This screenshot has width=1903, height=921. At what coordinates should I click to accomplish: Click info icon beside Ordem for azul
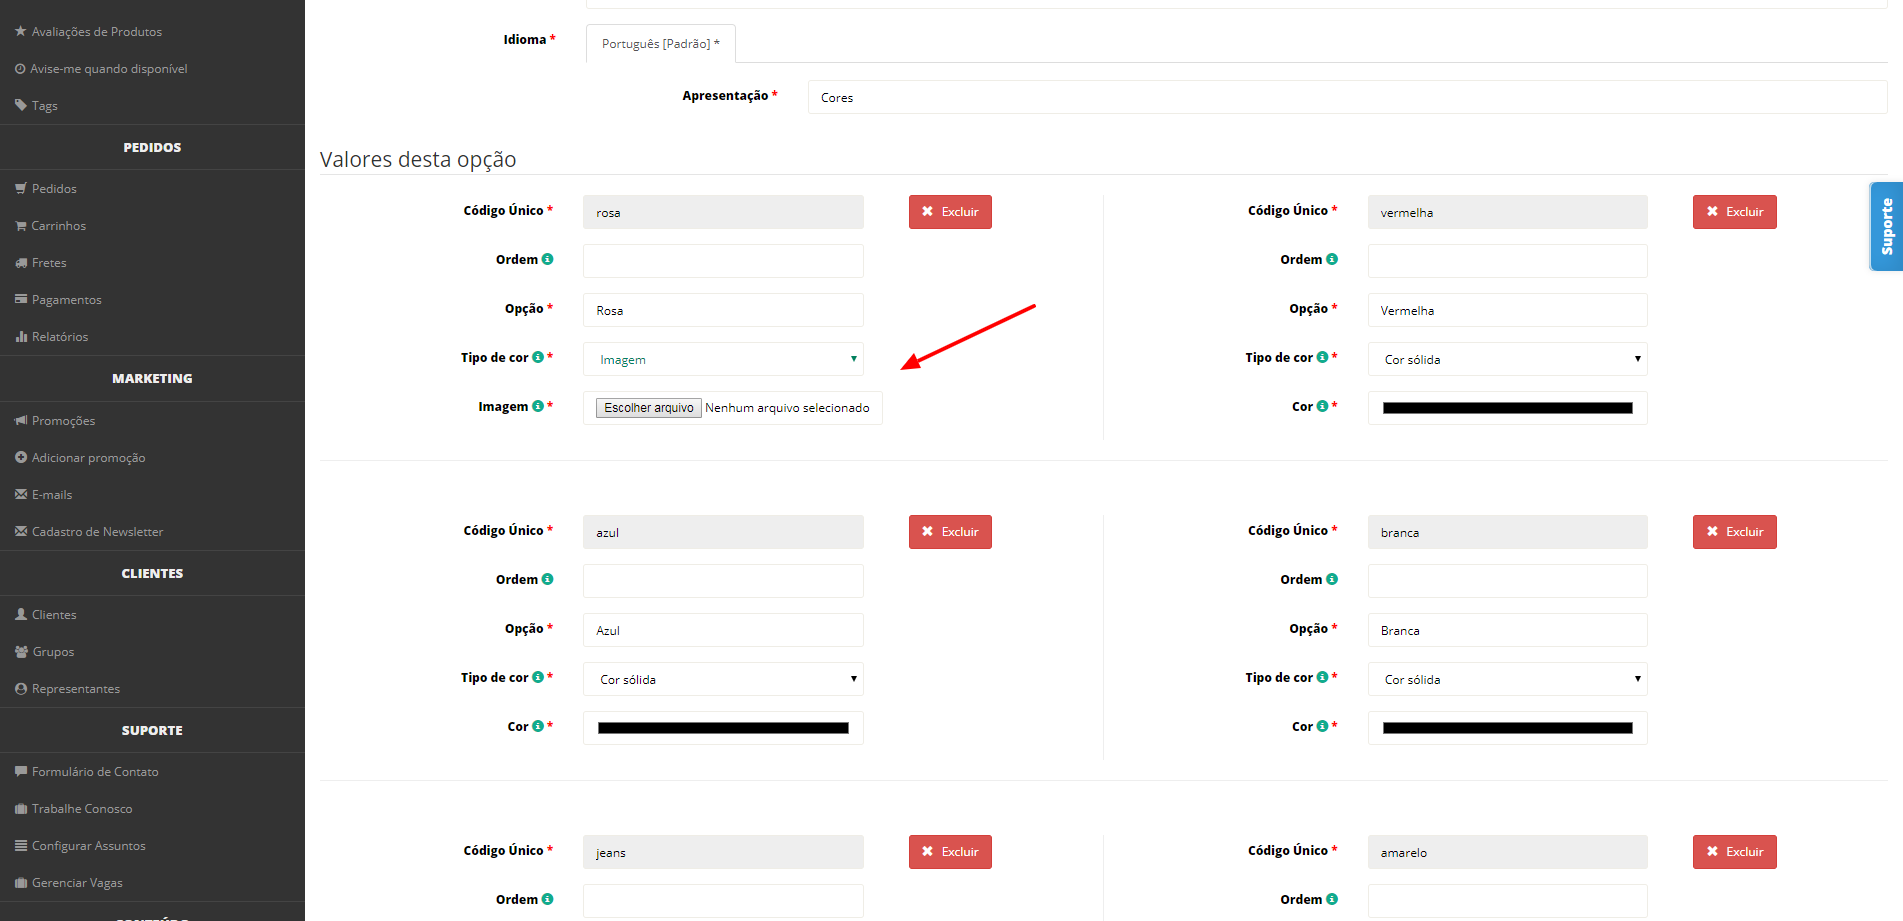point(547,579)
